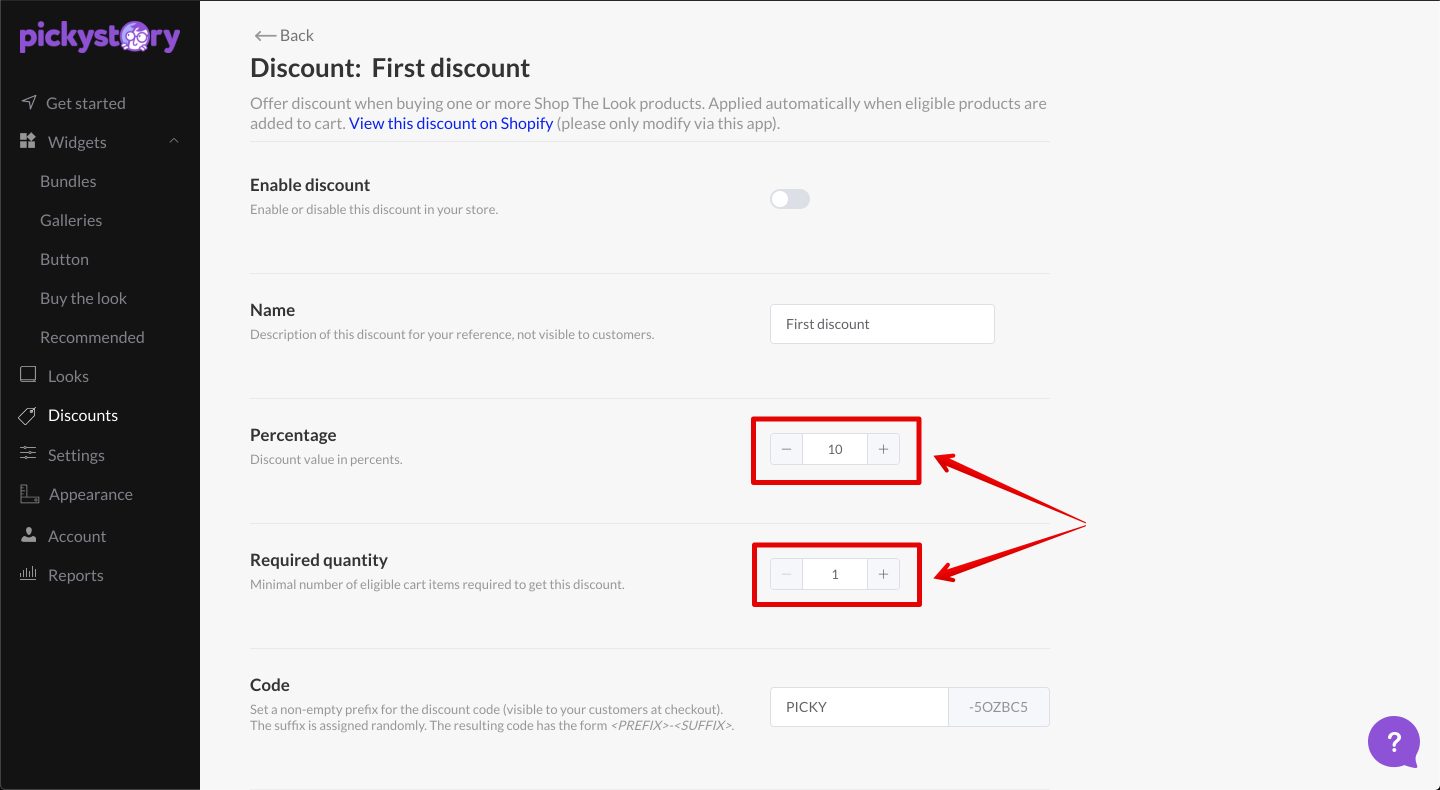Click the Code prefix field PICKY
Viewport: 1440px width, 790px height.
click(859, 707)
